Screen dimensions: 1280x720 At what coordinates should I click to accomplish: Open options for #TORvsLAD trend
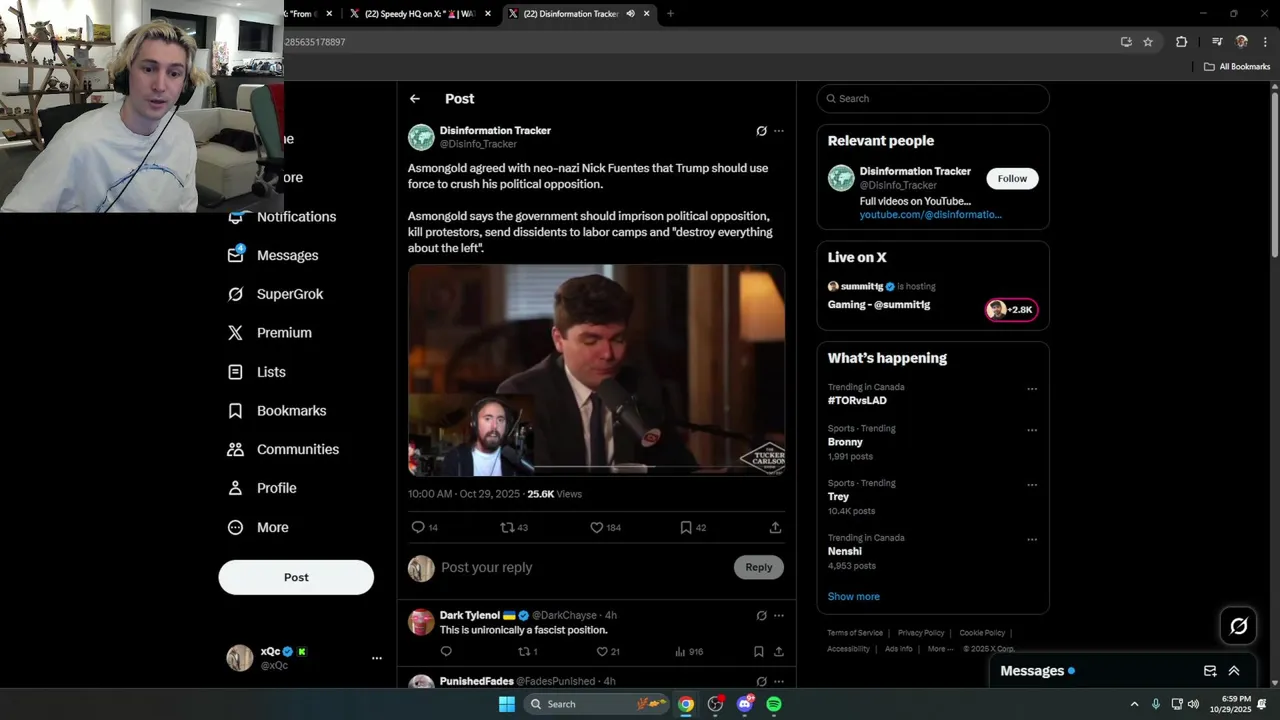coord(1032,389)
